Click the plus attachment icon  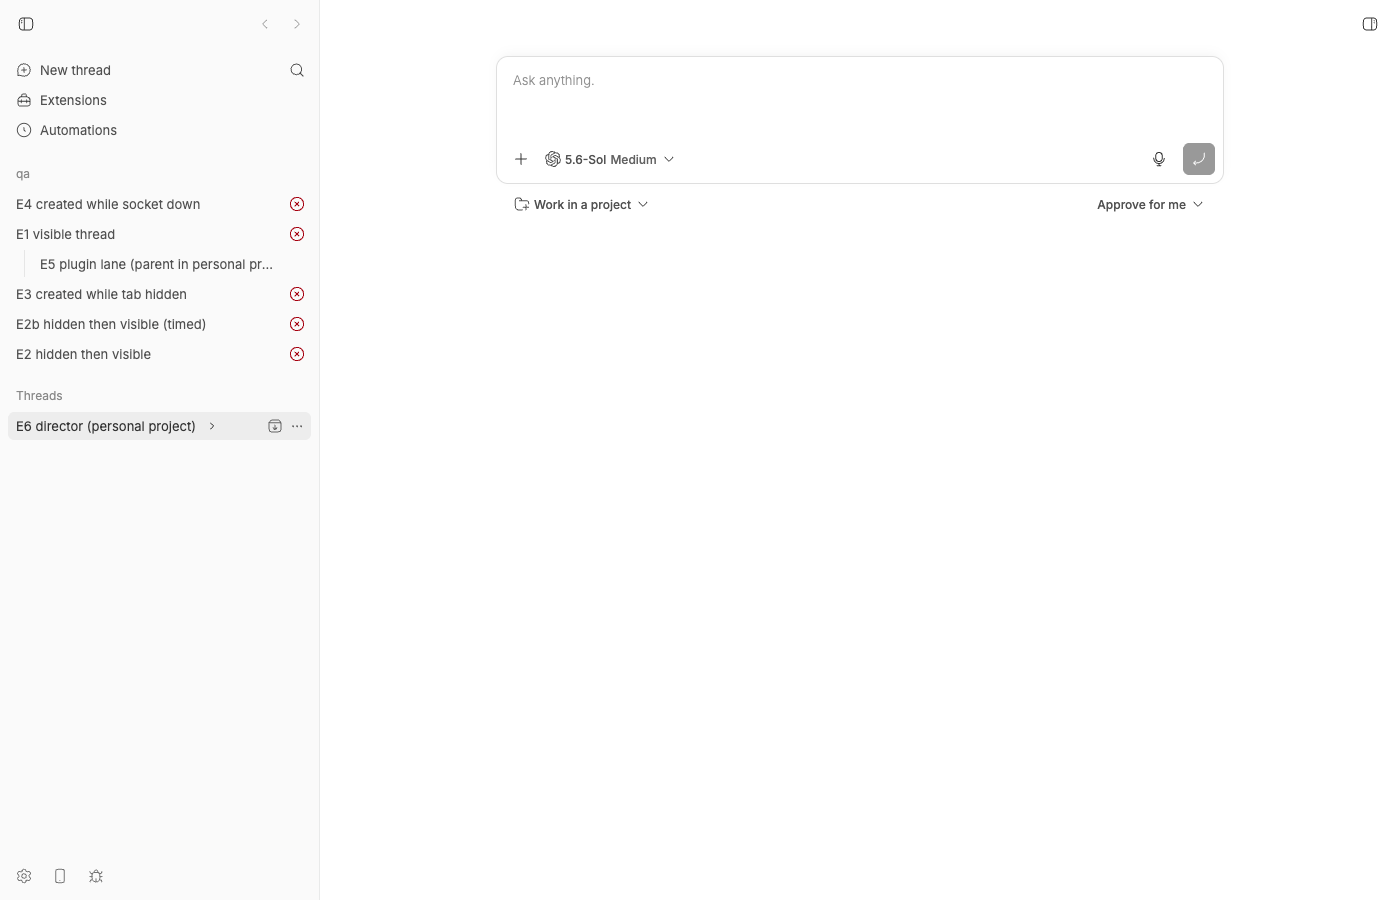point(521,159)
